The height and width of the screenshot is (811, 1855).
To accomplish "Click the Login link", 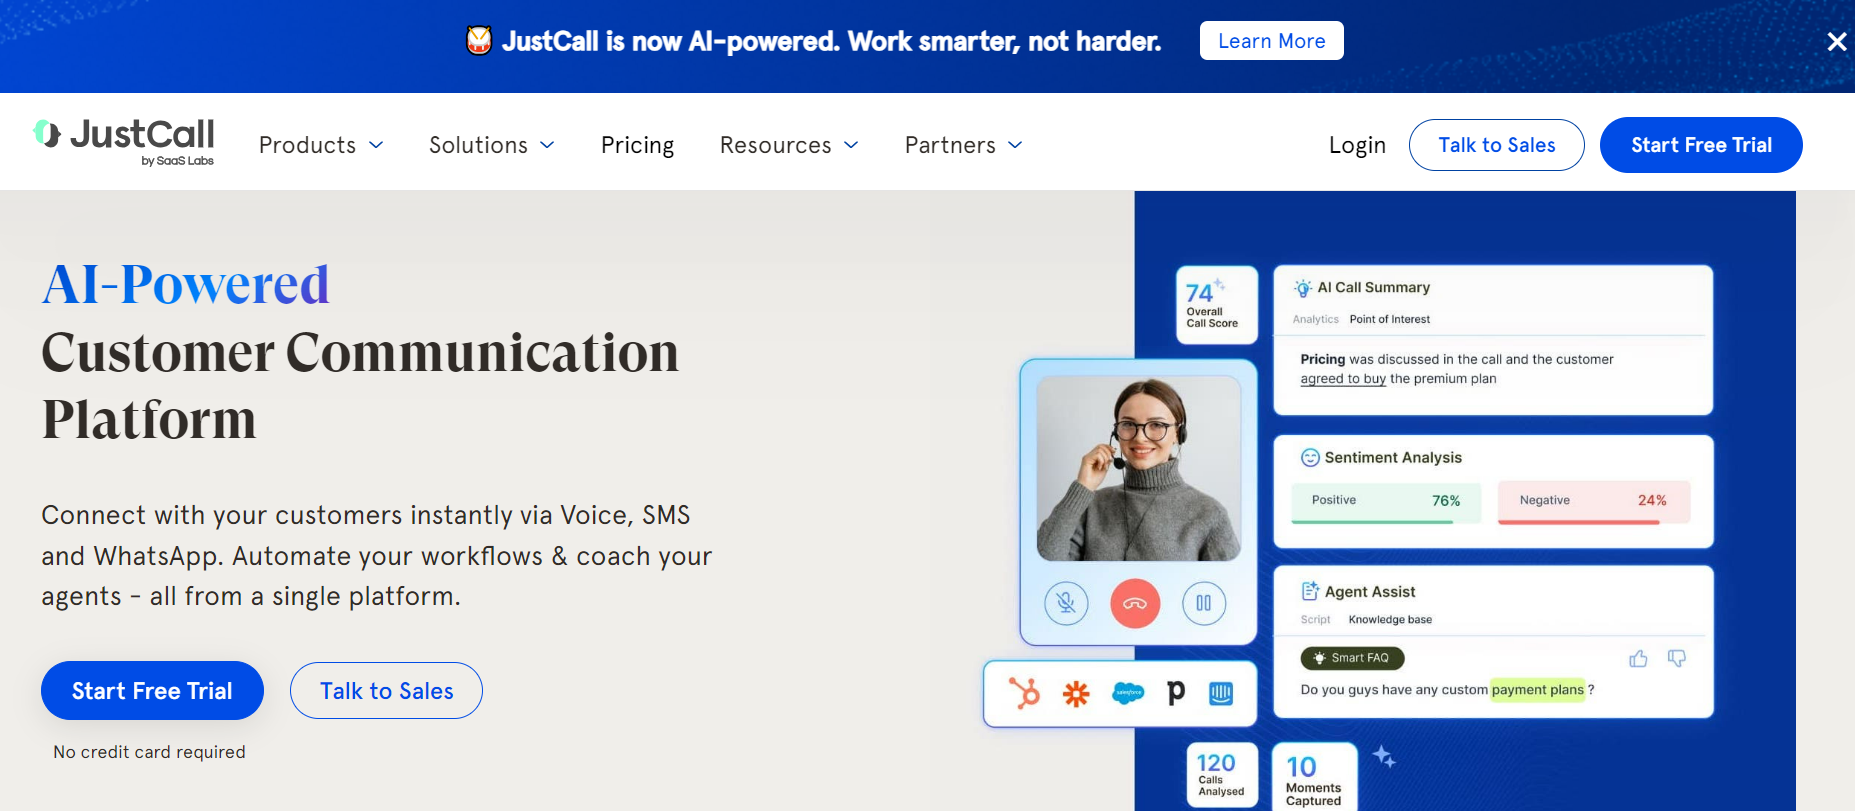I will click(x=1357, y=145).
